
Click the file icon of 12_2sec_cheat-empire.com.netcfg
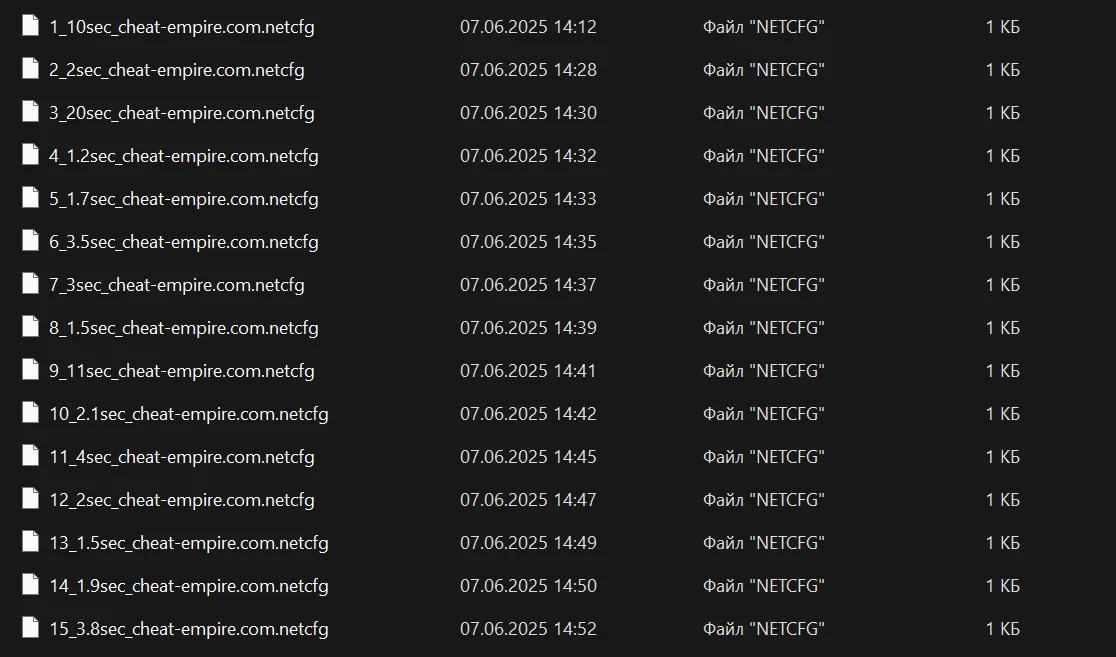click(x=30, y=500)
